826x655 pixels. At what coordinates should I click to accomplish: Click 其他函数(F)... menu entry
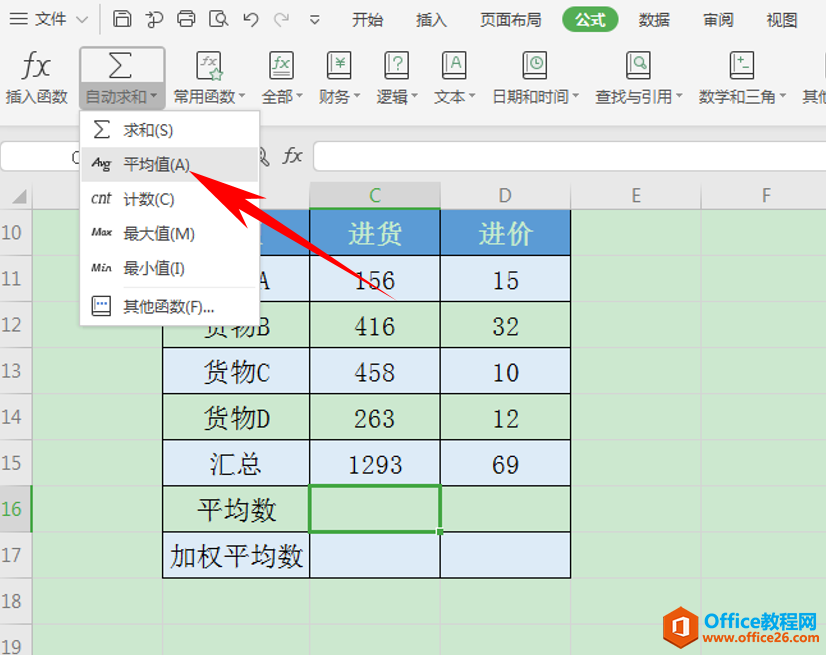[x=168, y=306]
